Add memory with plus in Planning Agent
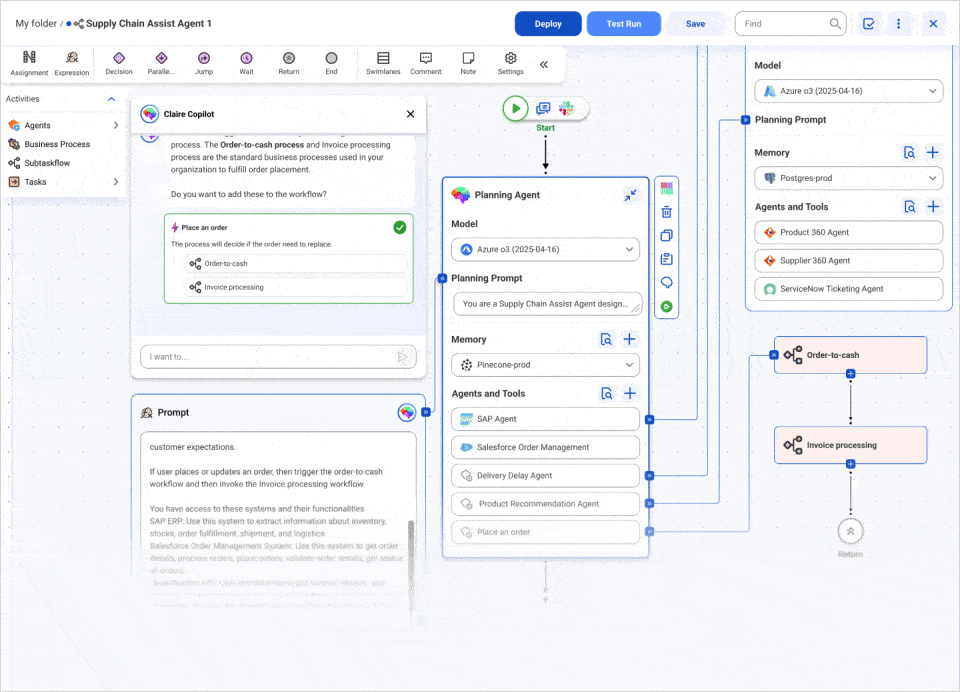This screenshot has width=960, height=692. [629, 339]
